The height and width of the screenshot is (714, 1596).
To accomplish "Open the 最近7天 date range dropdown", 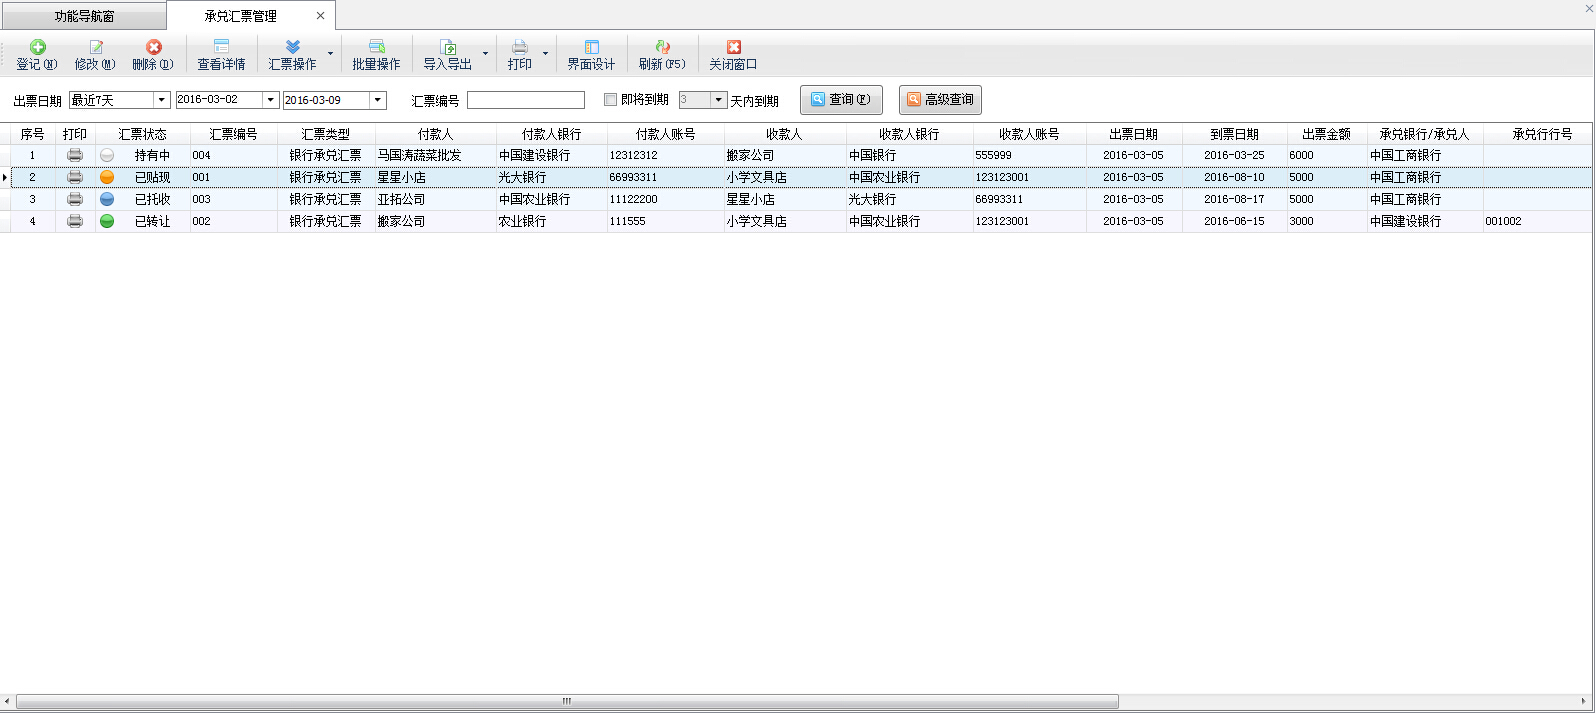I will click(161, 100).
